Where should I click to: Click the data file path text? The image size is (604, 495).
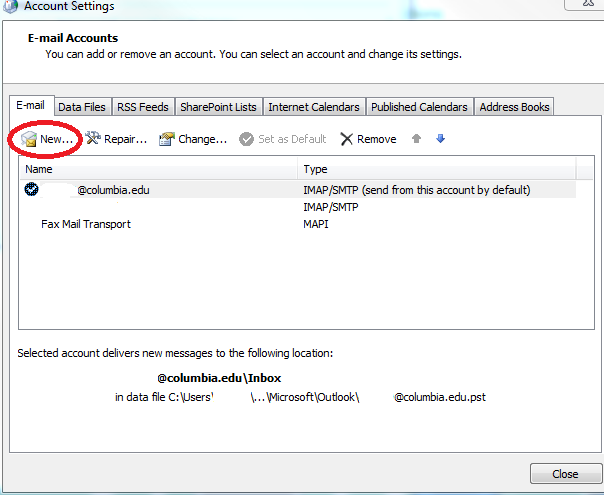pos(300,397)
